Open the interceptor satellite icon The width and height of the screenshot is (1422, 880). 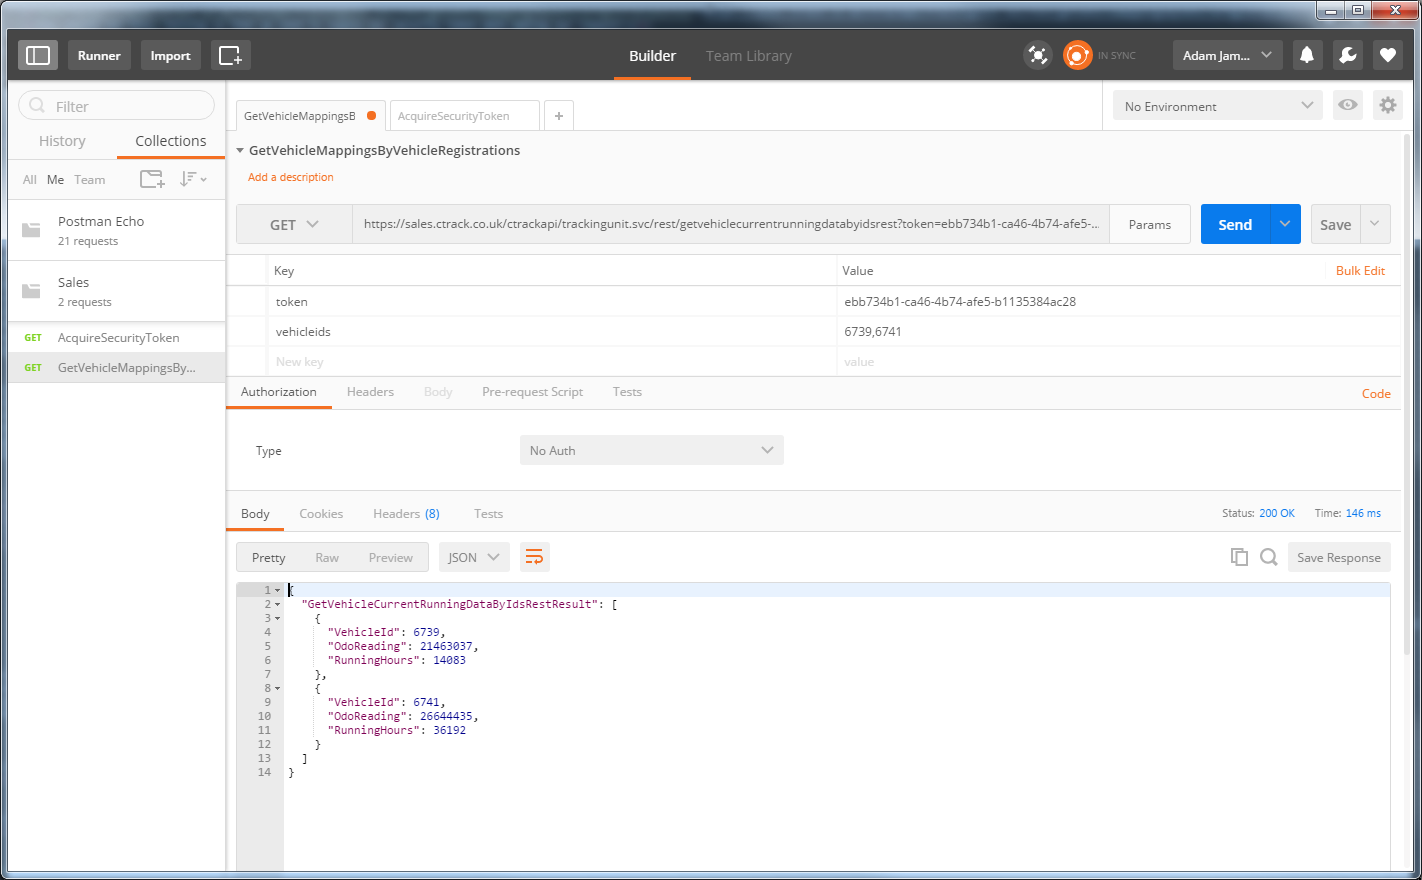tap(1038, 55)
